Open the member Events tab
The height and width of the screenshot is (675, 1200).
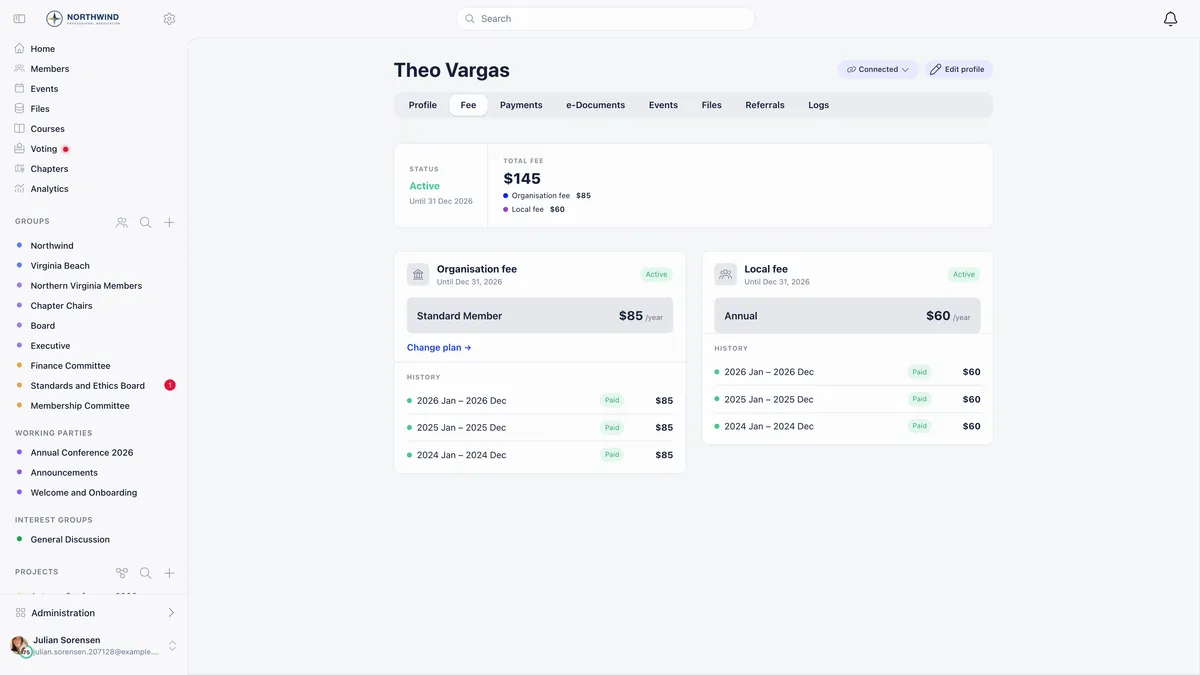tap(663, 105)
